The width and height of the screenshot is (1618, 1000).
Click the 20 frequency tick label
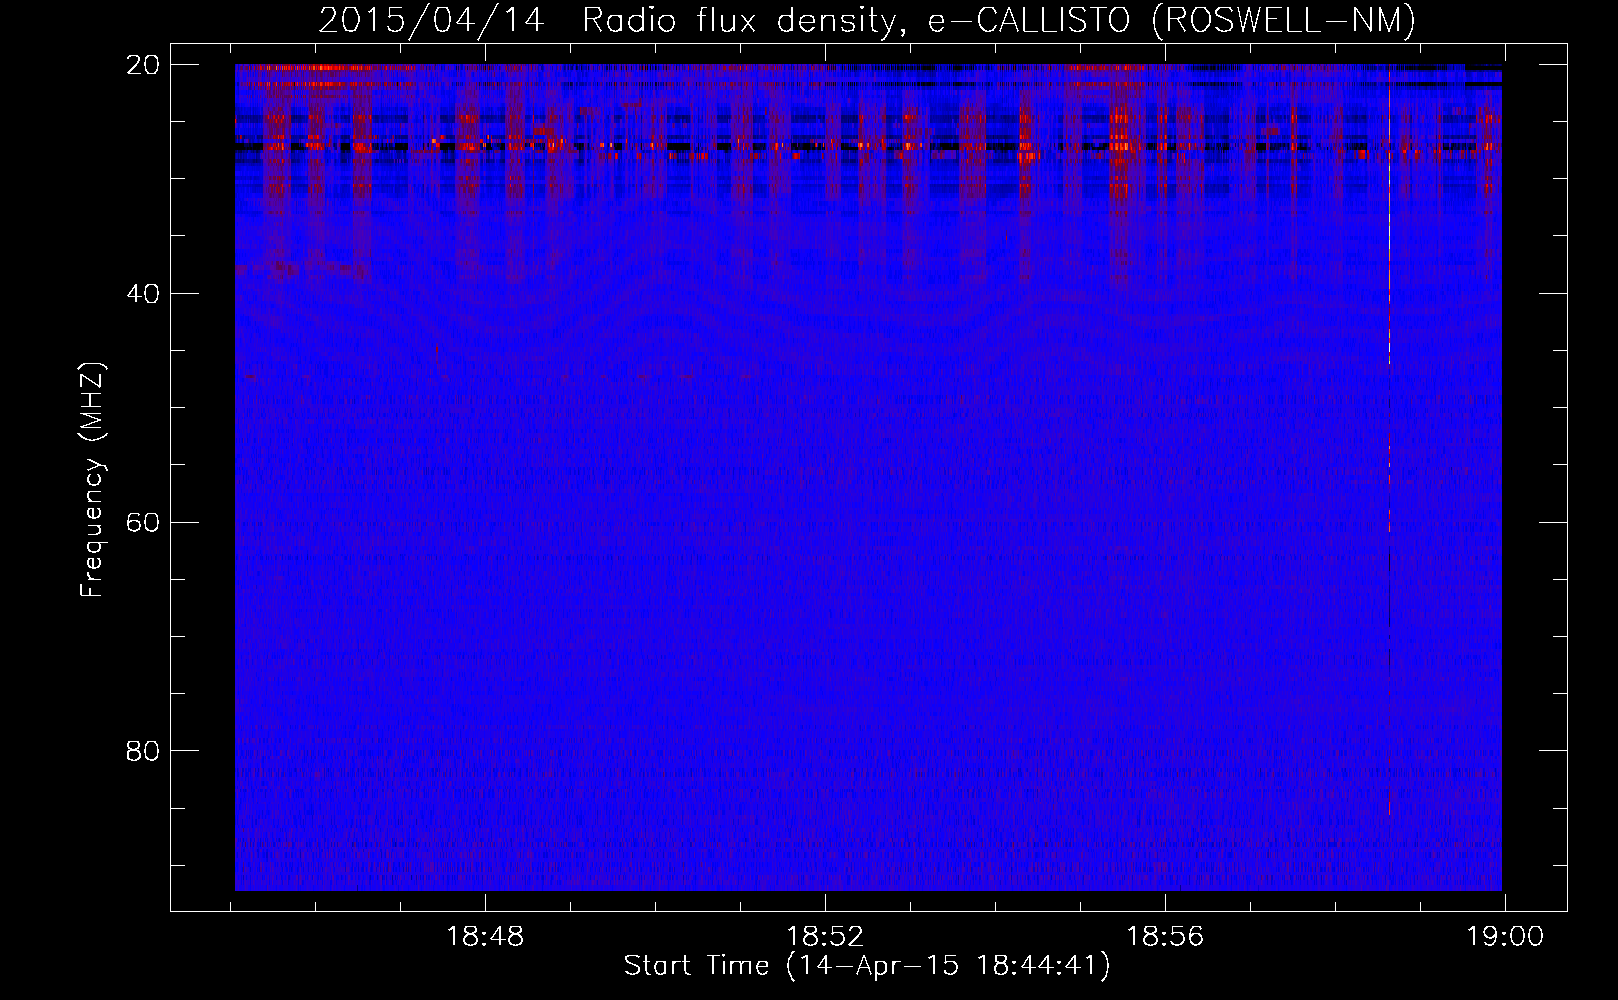click(x=143, y=65)
